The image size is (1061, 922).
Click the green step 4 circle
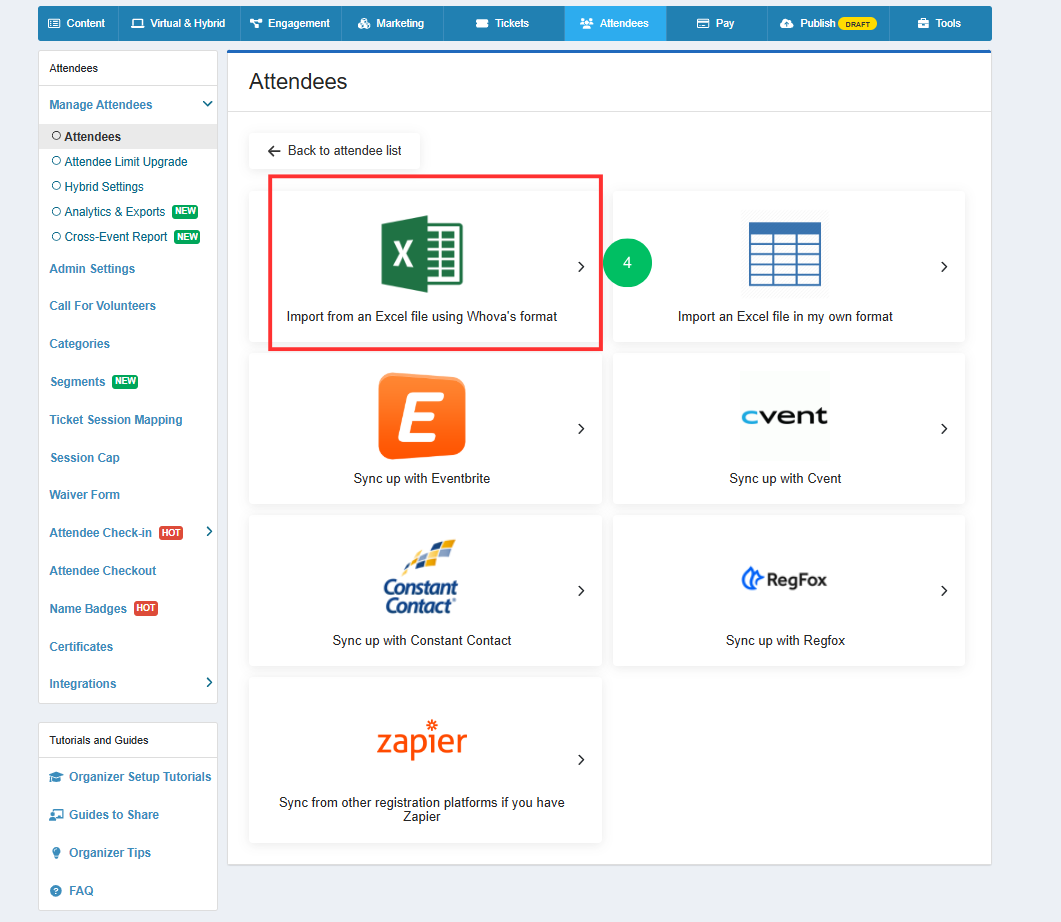click(627, 262)
